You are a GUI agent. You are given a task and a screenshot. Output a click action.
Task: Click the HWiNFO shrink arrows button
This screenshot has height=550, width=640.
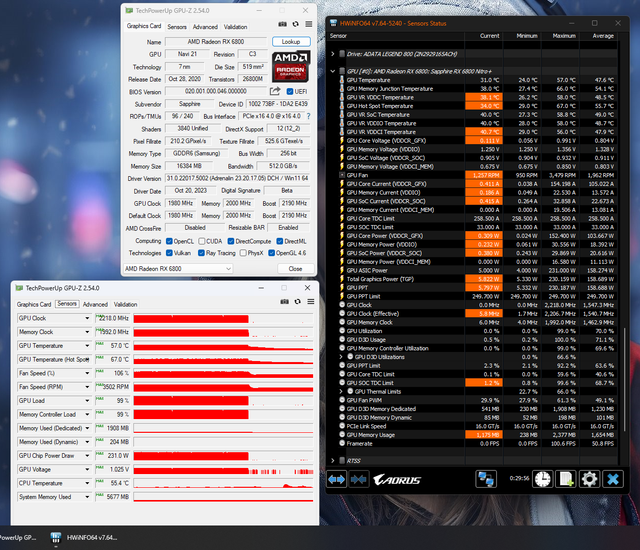click(358, 479)
